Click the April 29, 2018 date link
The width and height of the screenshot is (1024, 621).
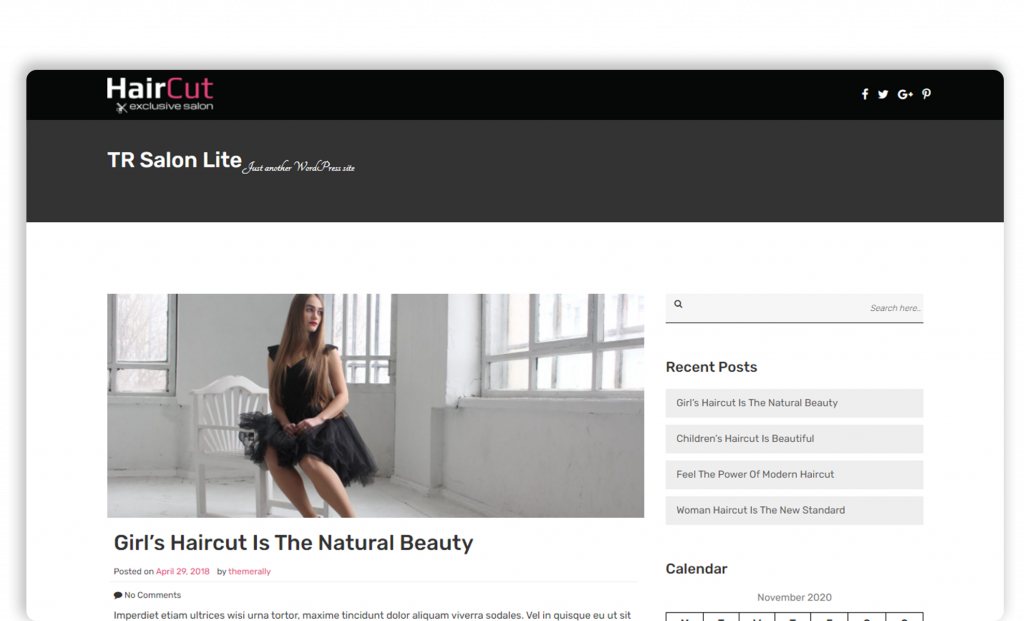[182, 571]
